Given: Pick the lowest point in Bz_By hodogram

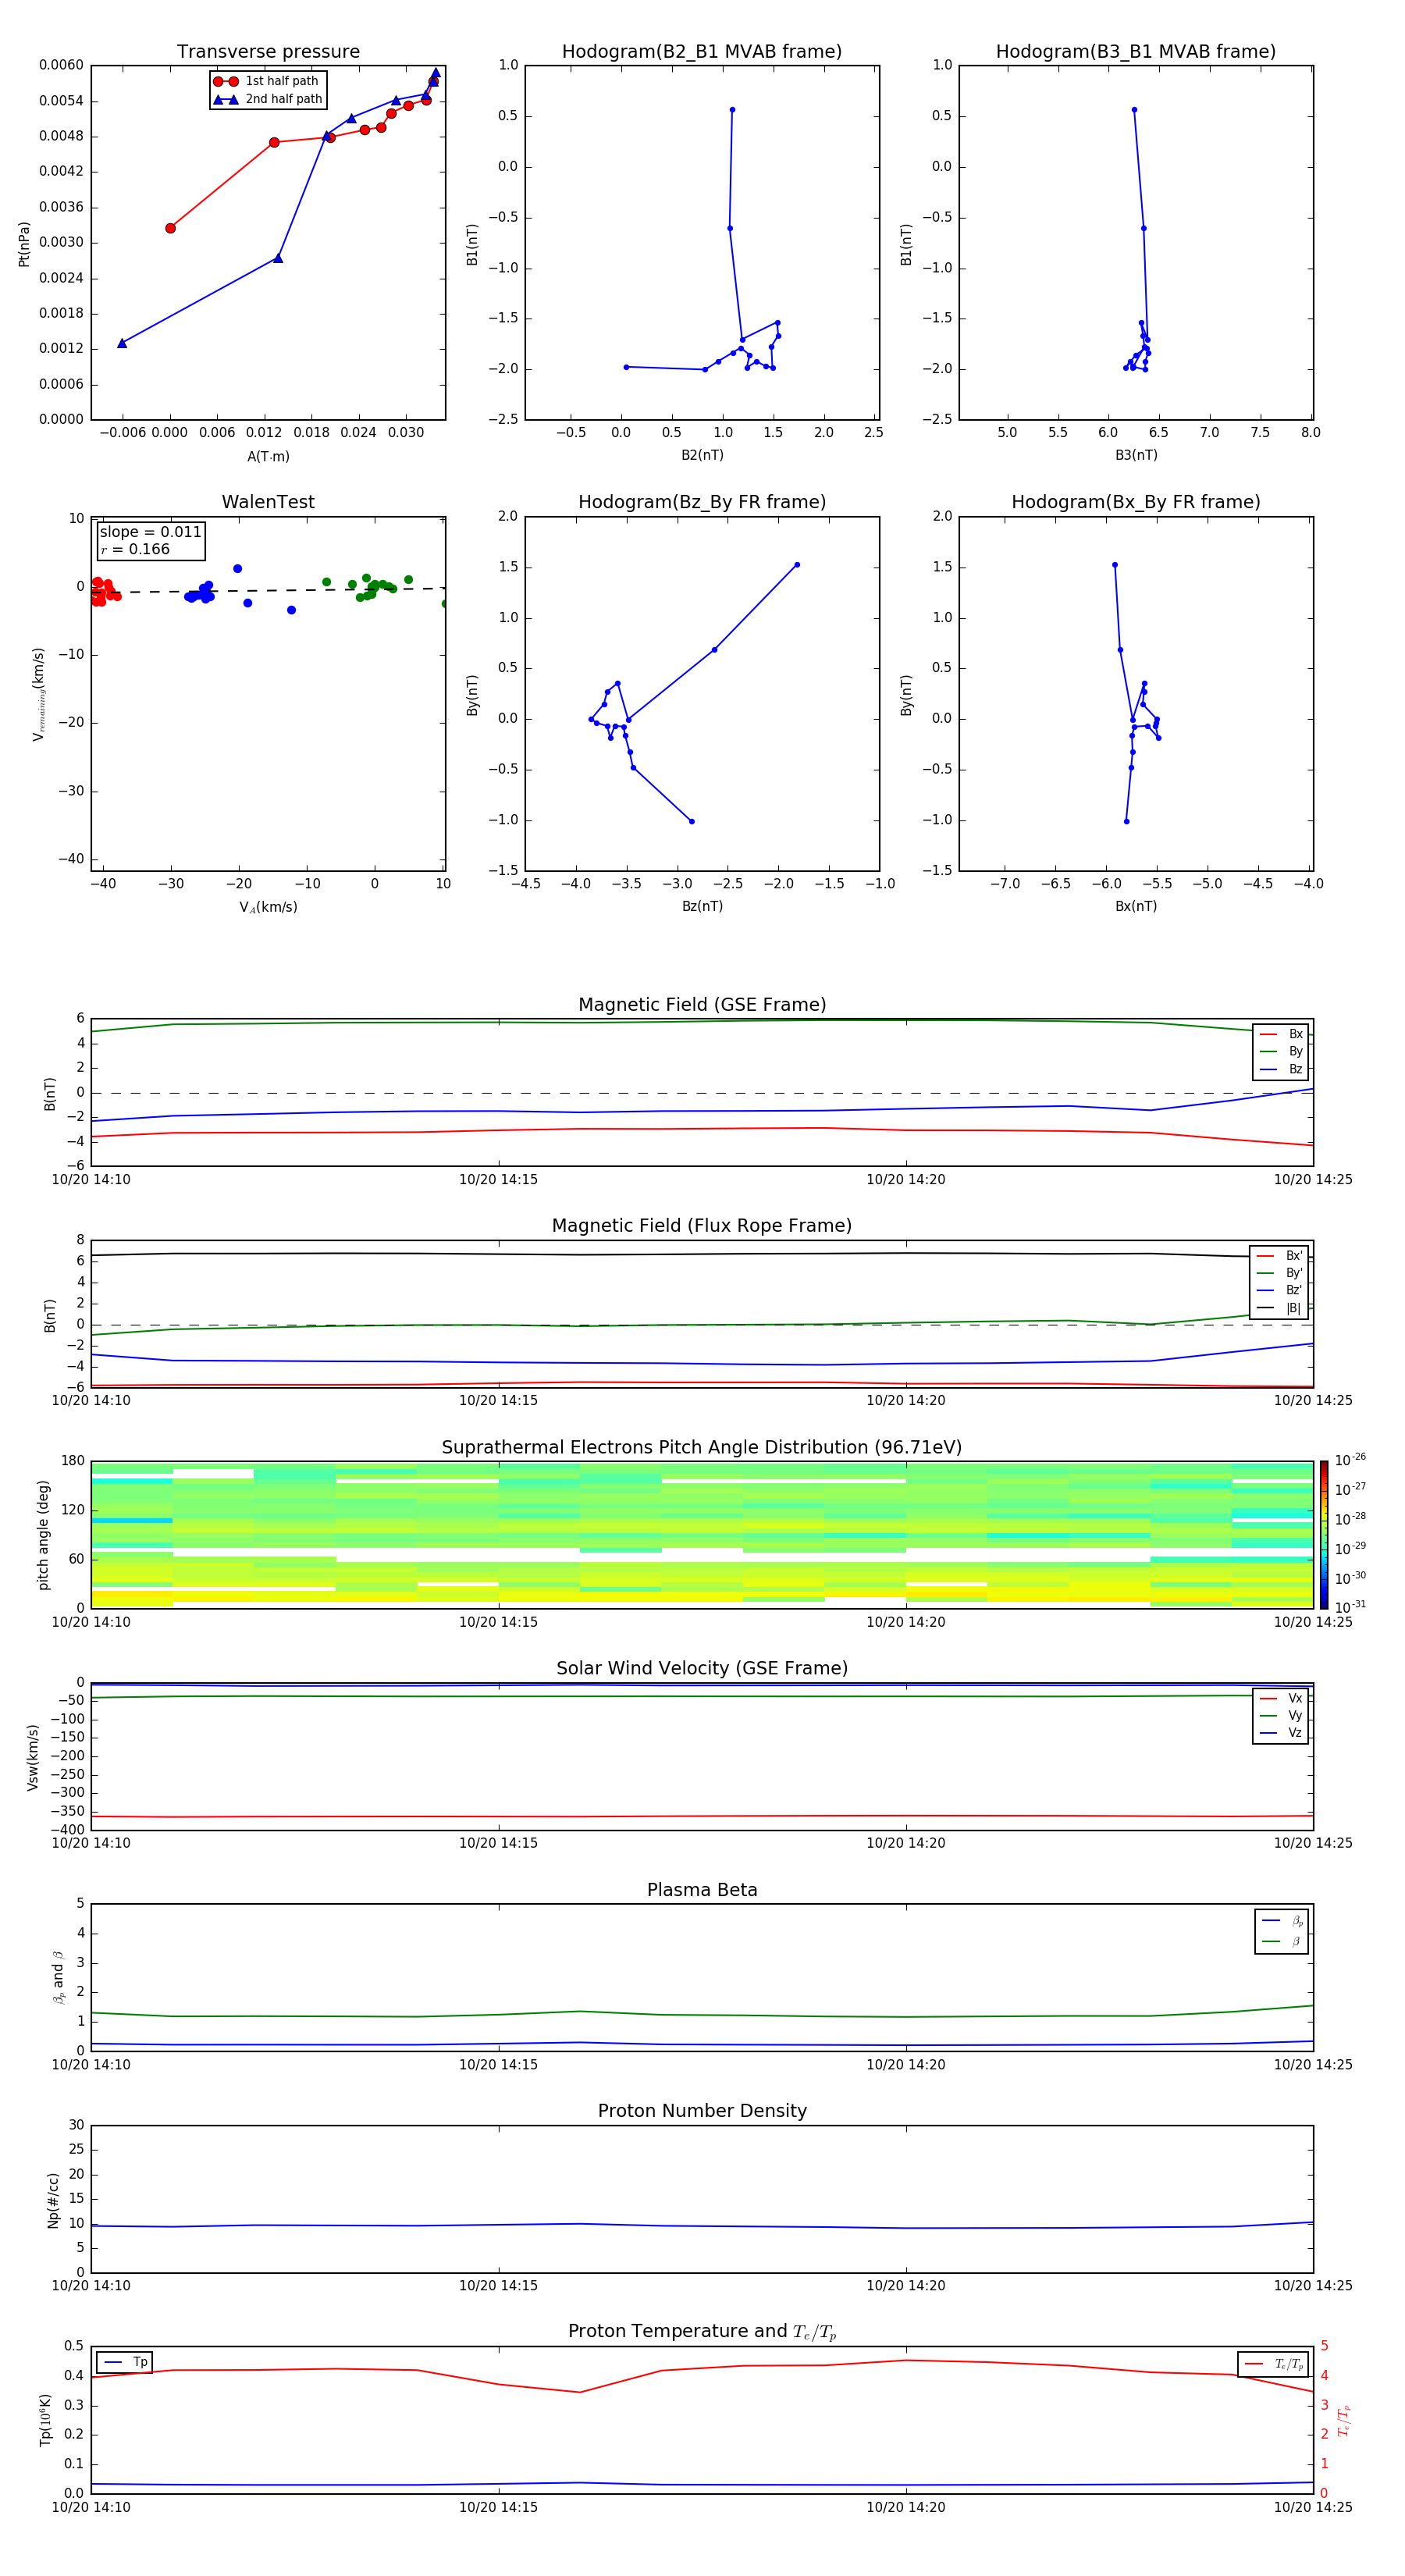Looking at the screenshot, I should click(x=692, y=822).
